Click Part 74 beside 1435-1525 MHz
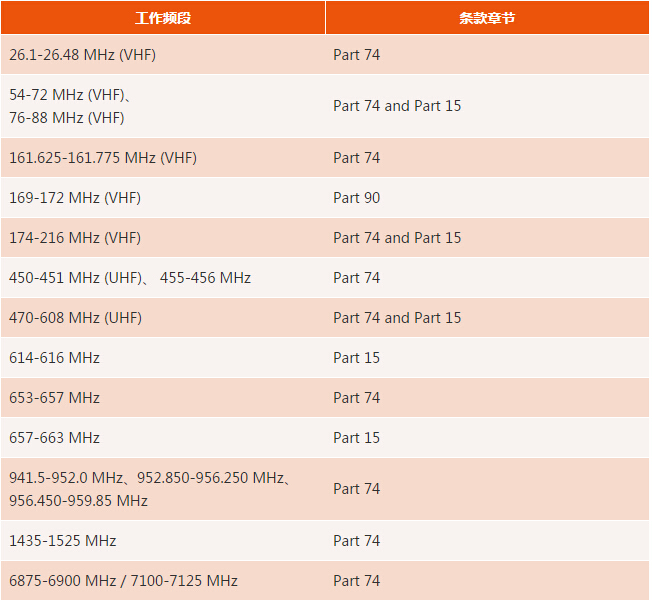The width and height of the screenshot is (652, 606). 357,541
